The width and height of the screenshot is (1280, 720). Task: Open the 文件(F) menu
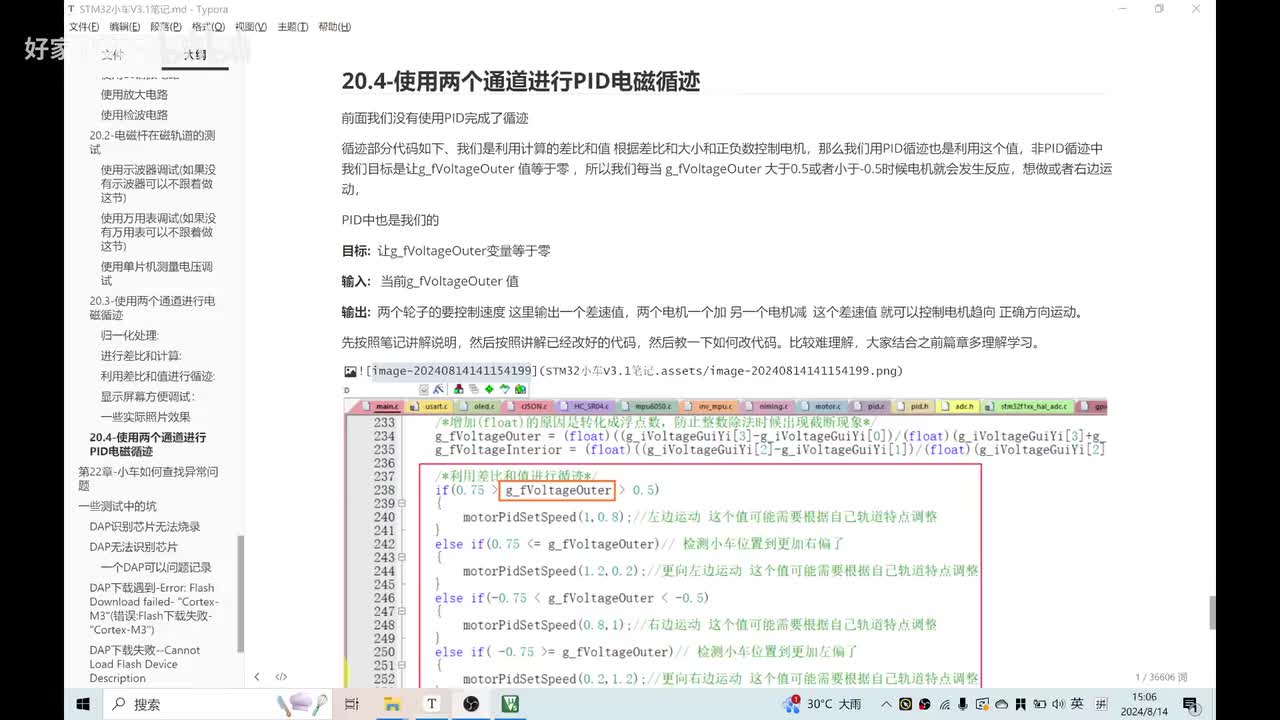click(83, 27)
